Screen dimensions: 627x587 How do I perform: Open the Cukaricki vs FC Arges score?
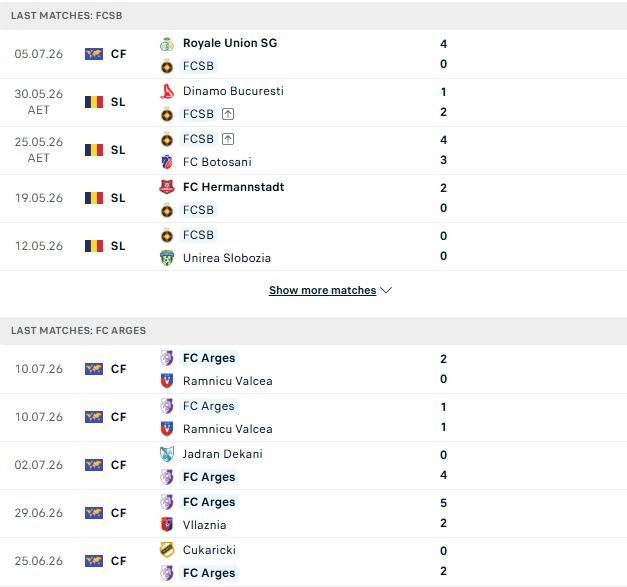pyautogui.click(x=443, y=561)
